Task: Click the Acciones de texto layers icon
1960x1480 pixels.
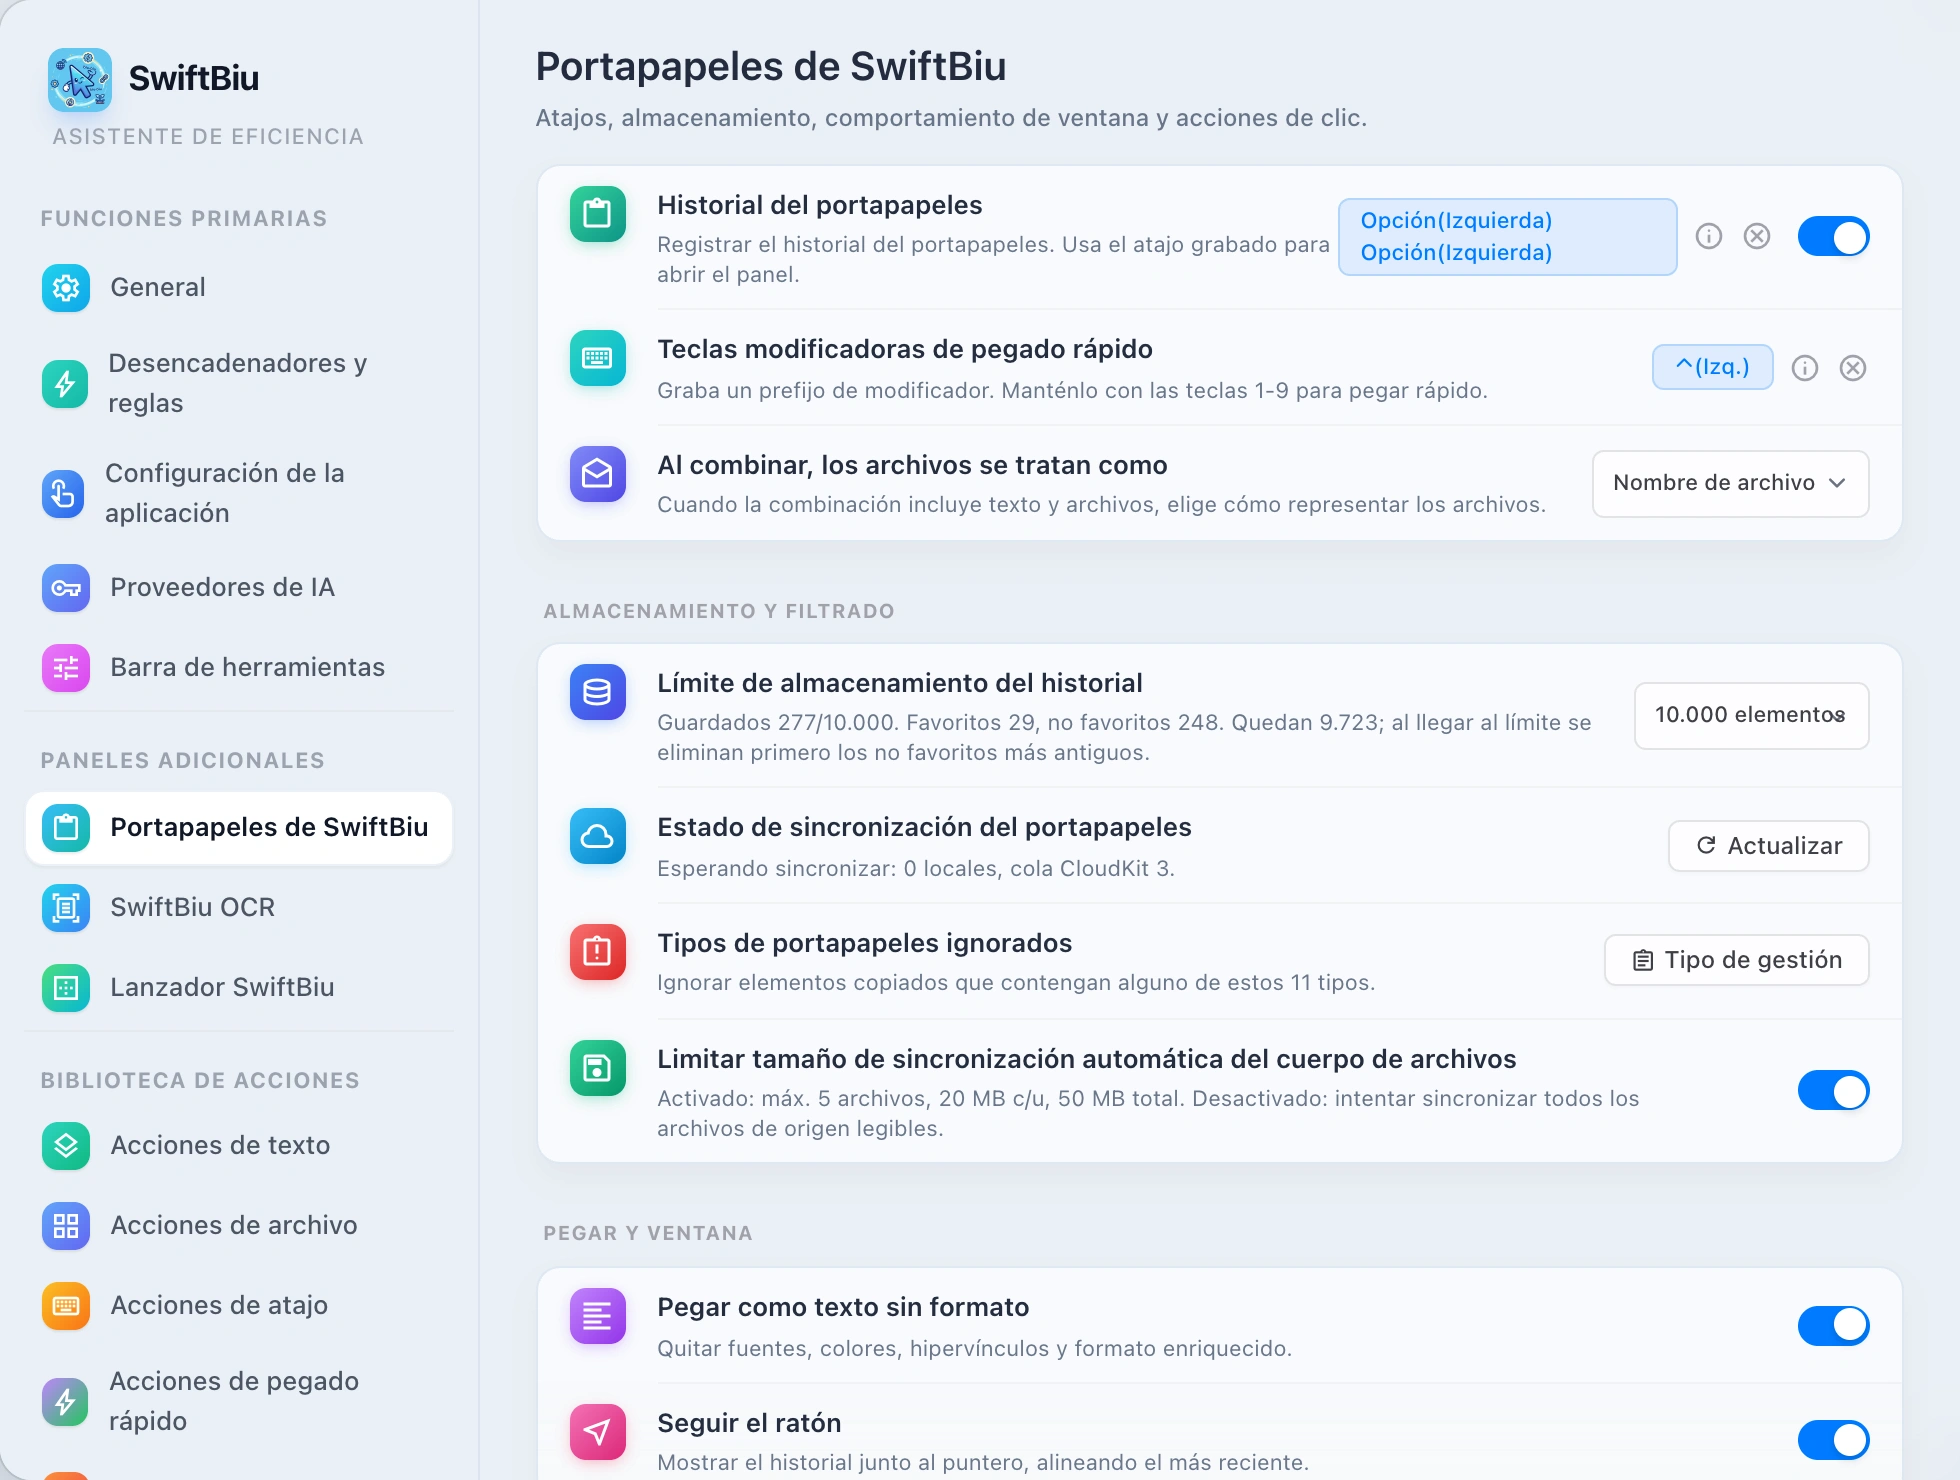Action: pyautogui.click(x=66, y=1146)
